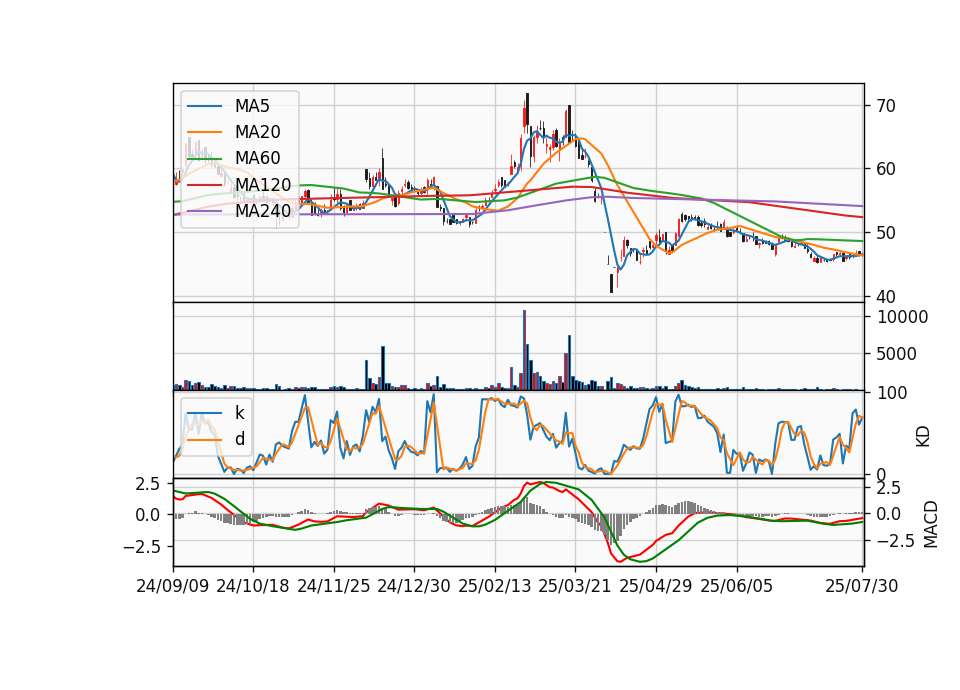The height and width of the screenshot is (690, 960).
Task: Click the purple MA240 legend line swatch
Action: [x=204, y=211]
